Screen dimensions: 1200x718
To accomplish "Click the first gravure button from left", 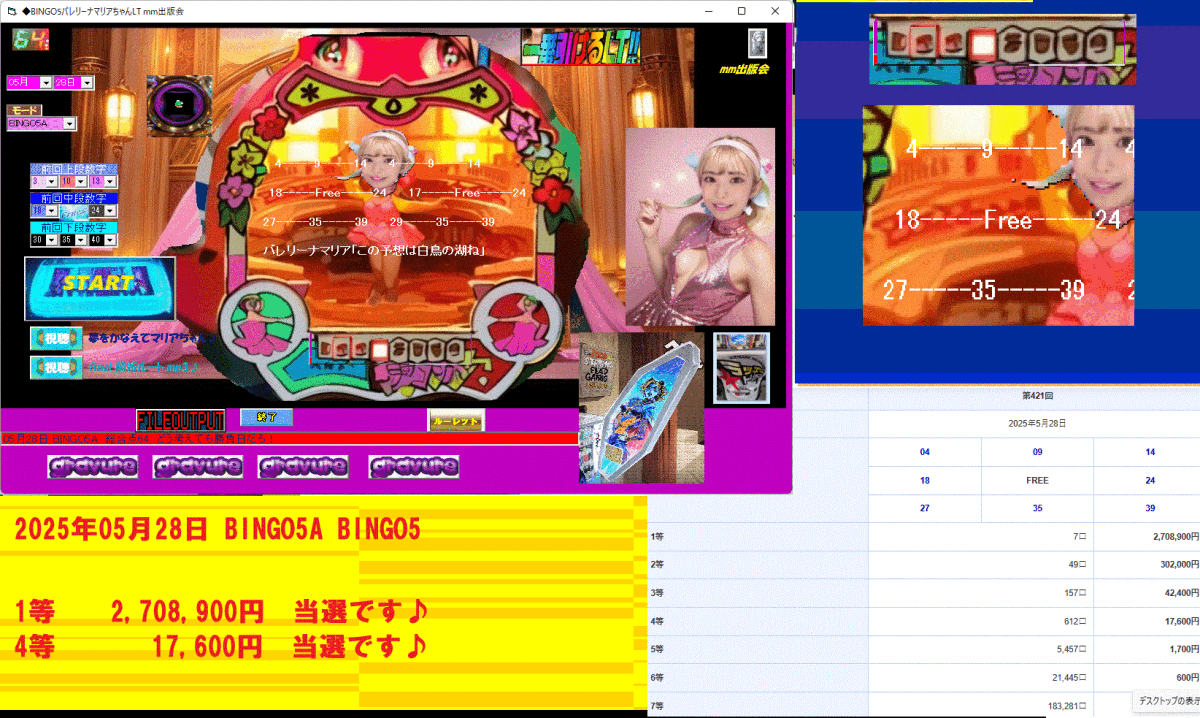I will 93,467.
